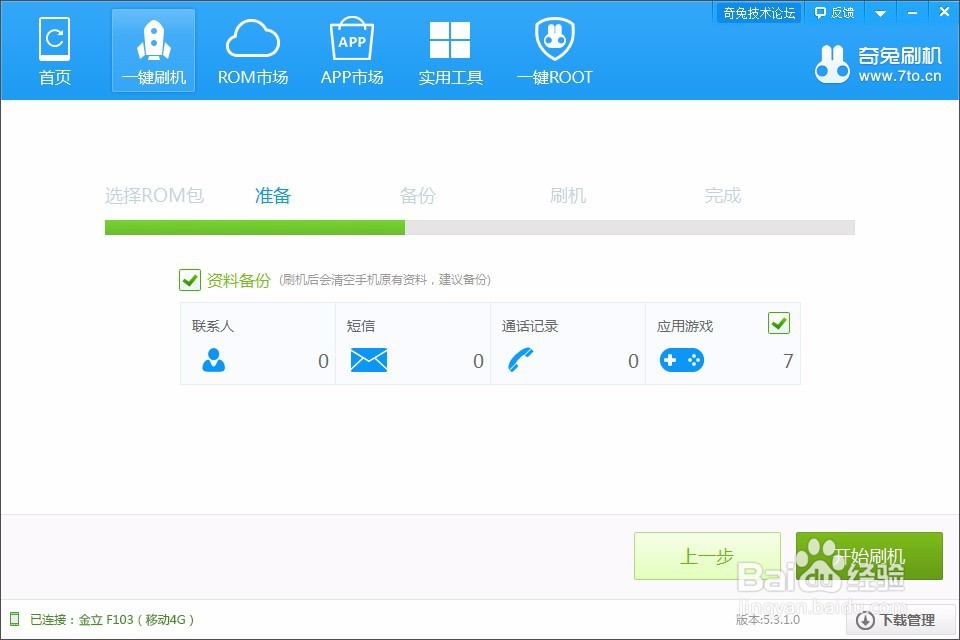Click the 联系人 contacts person icon
The image size is (960, 640).
pos(213,360)
